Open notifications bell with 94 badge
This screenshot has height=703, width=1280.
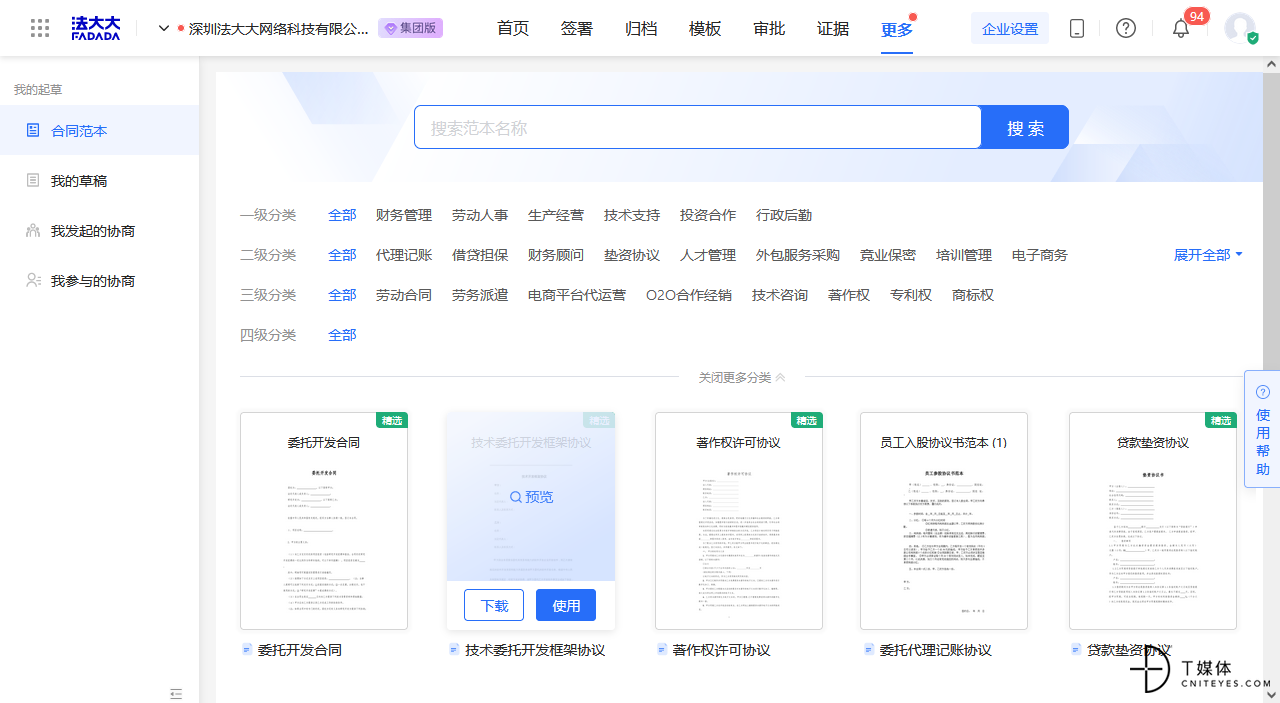tap(1181, 28)
